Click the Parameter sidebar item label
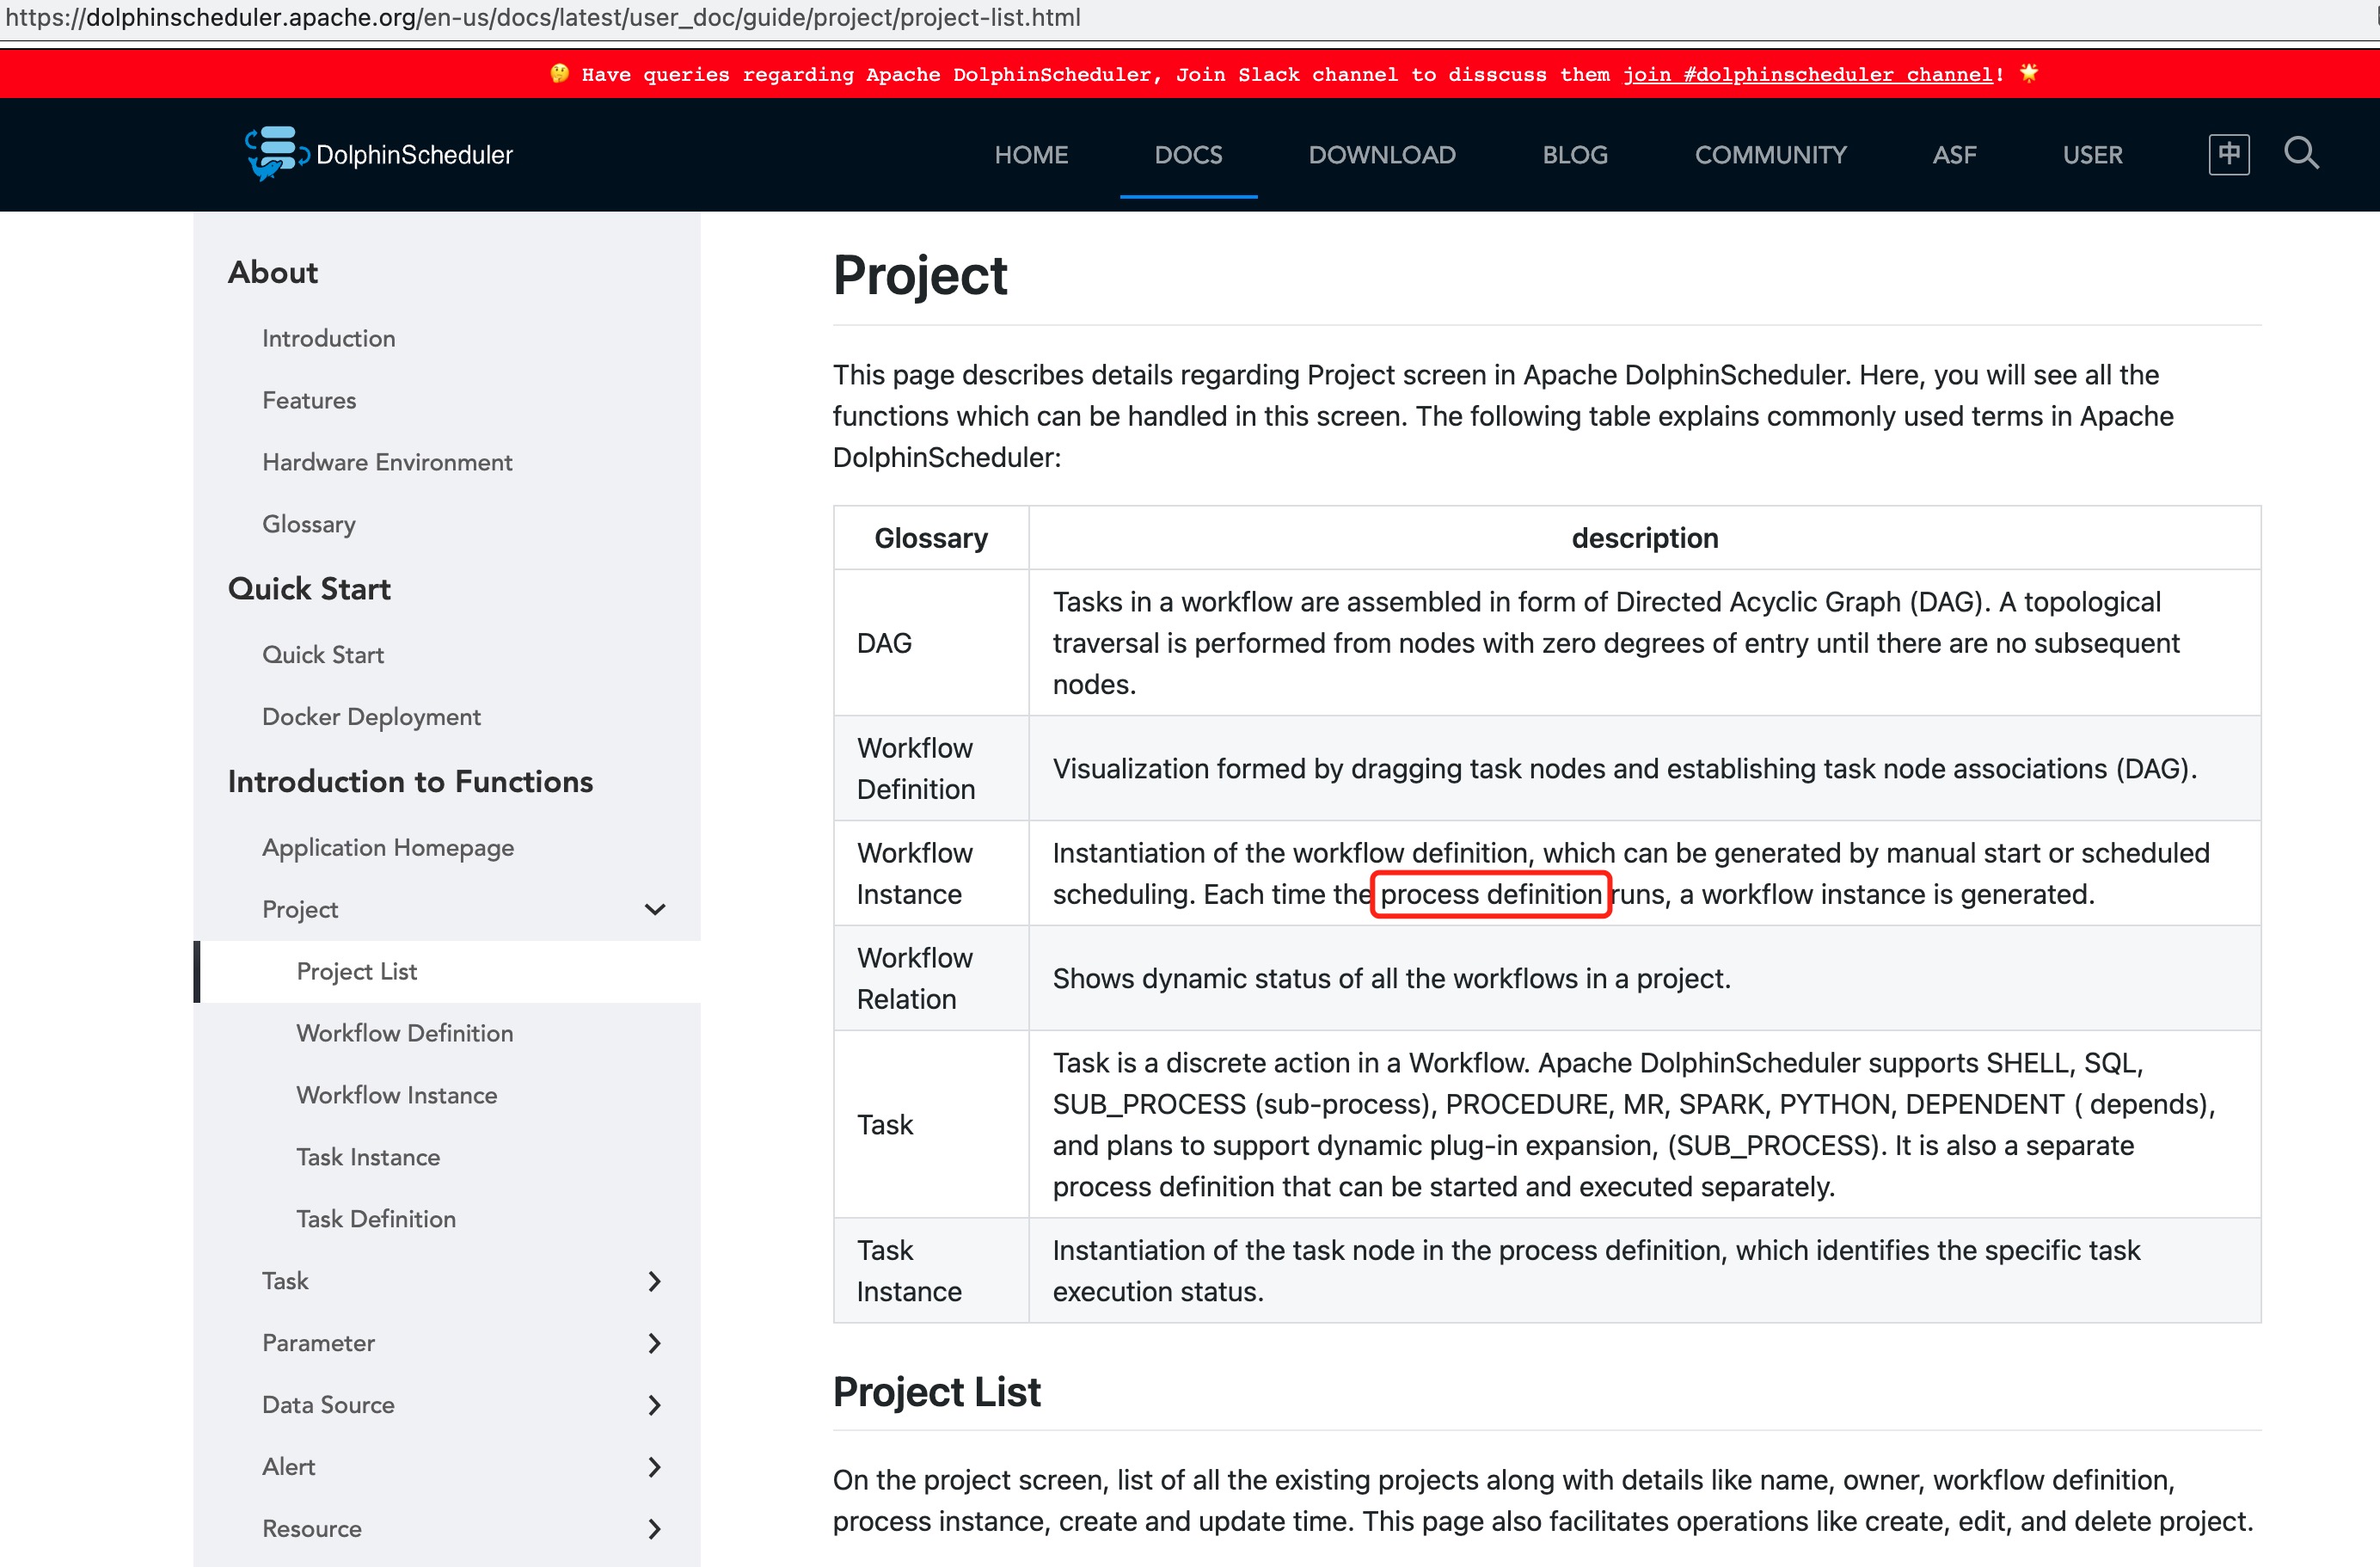 318,1343
